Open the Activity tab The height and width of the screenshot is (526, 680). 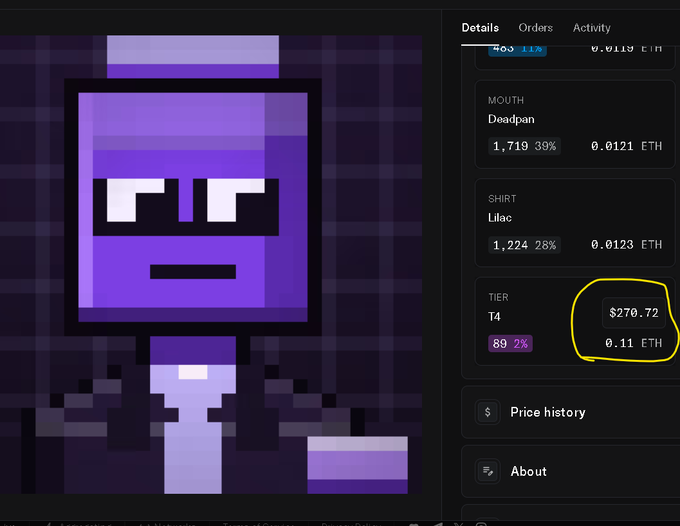[x=592, y=28]
